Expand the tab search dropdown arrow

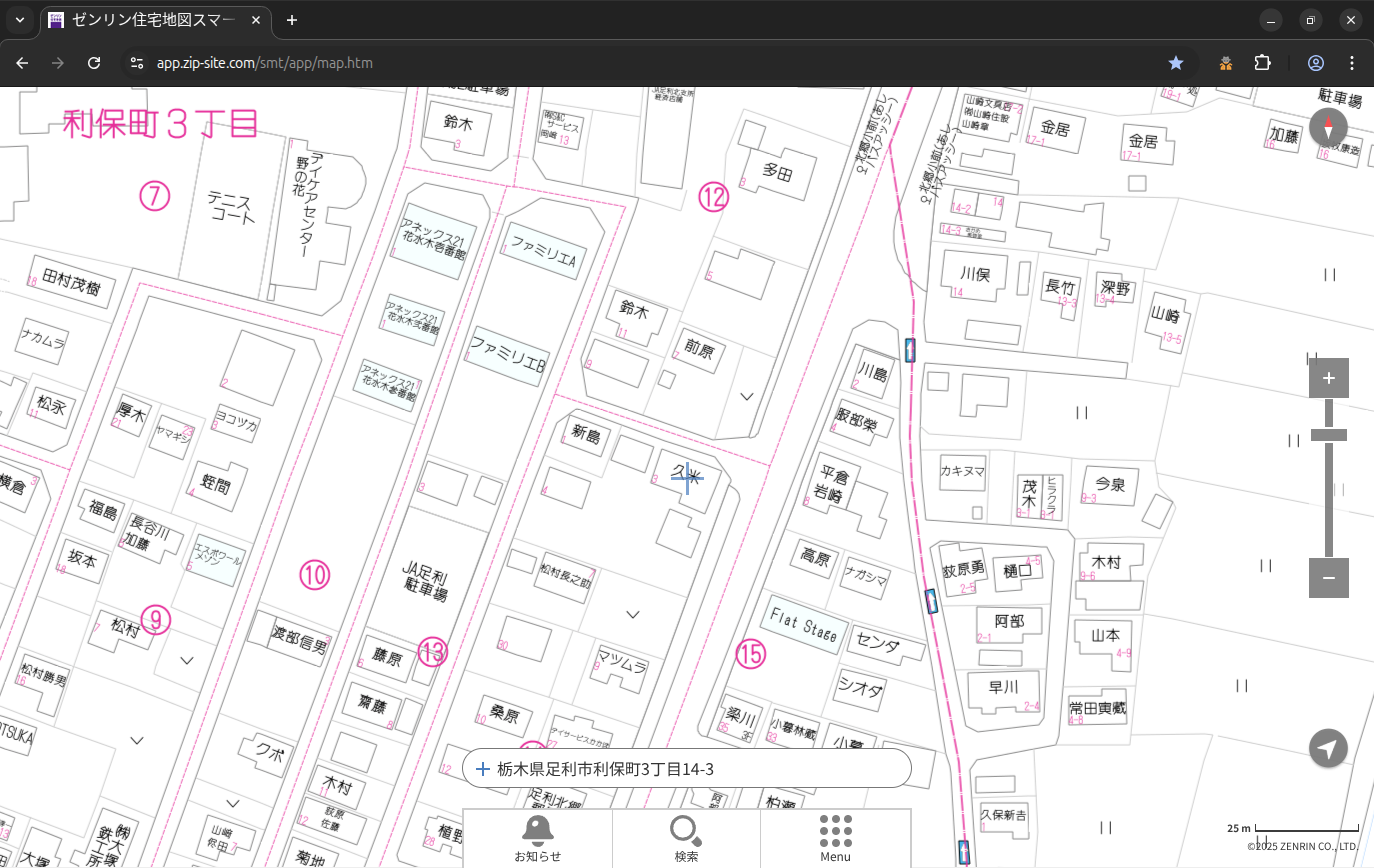tap(20, 20)
